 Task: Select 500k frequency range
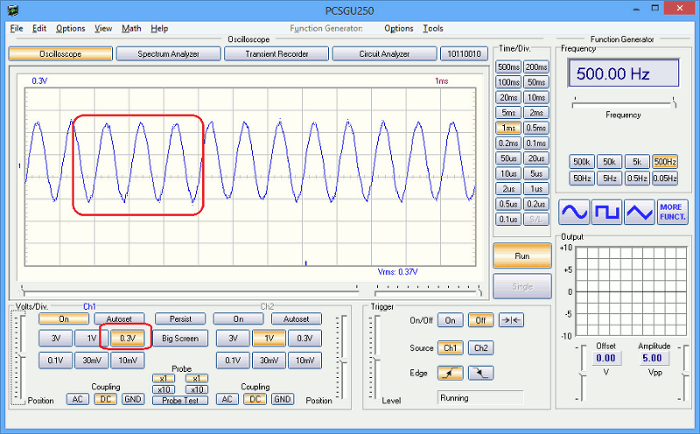(582, 162)
